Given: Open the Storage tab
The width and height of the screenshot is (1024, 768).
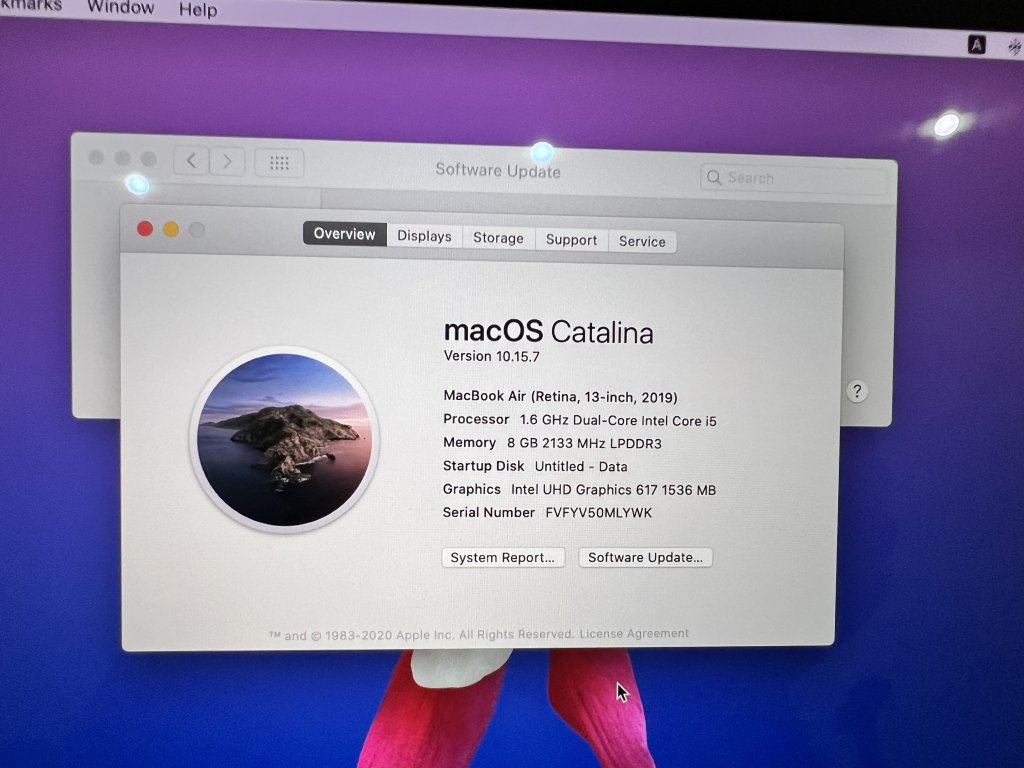Looking at the screenshot, I should pyautogui.click(x=498, y=238).
